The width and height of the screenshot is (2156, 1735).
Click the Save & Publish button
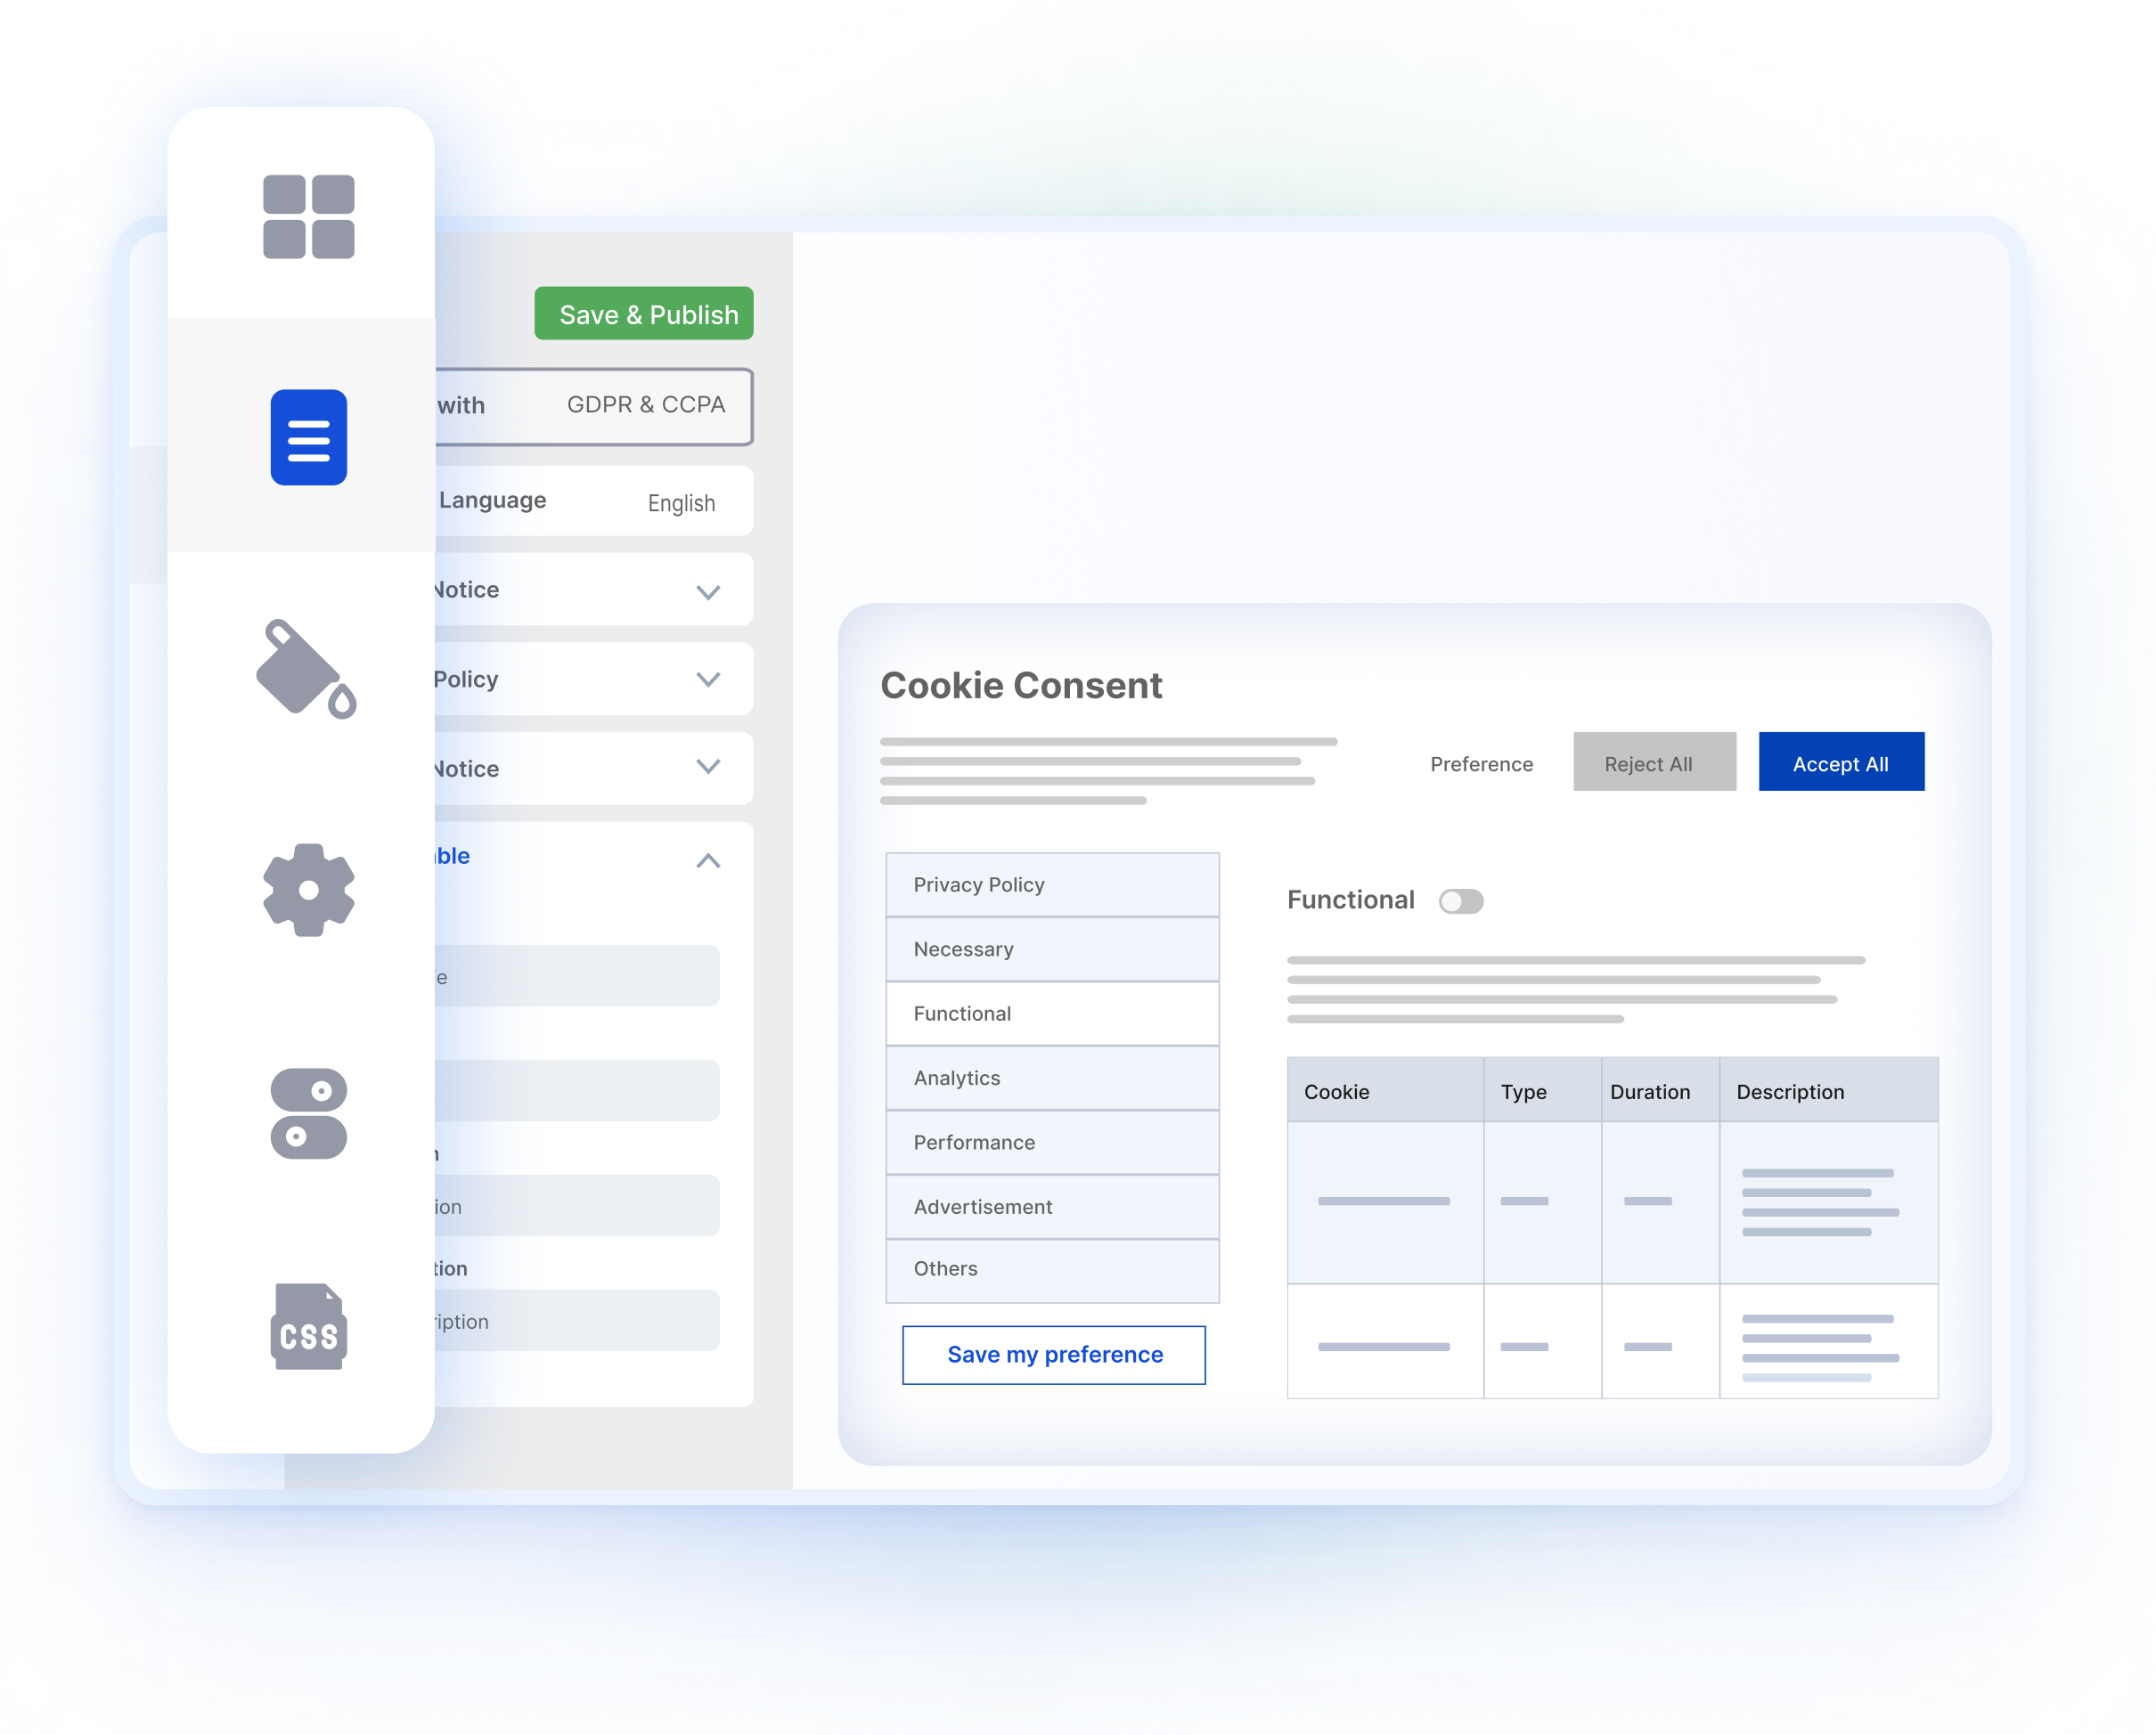pos(646,314)
